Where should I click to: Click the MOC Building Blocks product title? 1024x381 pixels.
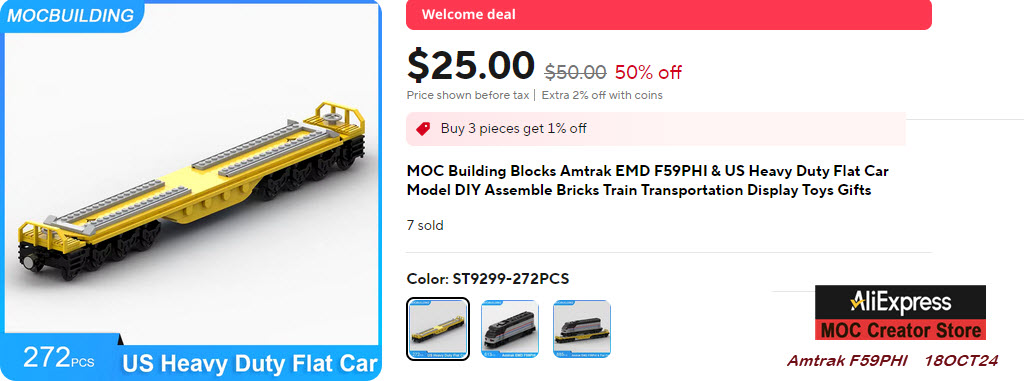click(x=647, y=181)
